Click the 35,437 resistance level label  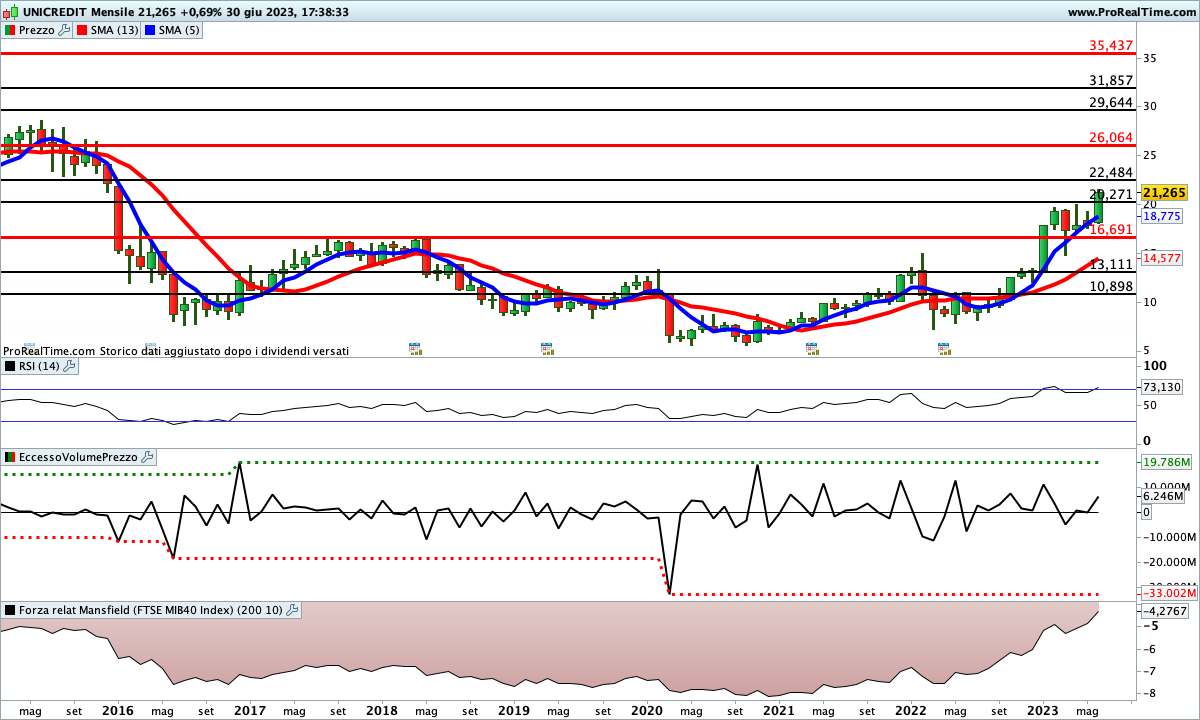(x=1111, y=46)
